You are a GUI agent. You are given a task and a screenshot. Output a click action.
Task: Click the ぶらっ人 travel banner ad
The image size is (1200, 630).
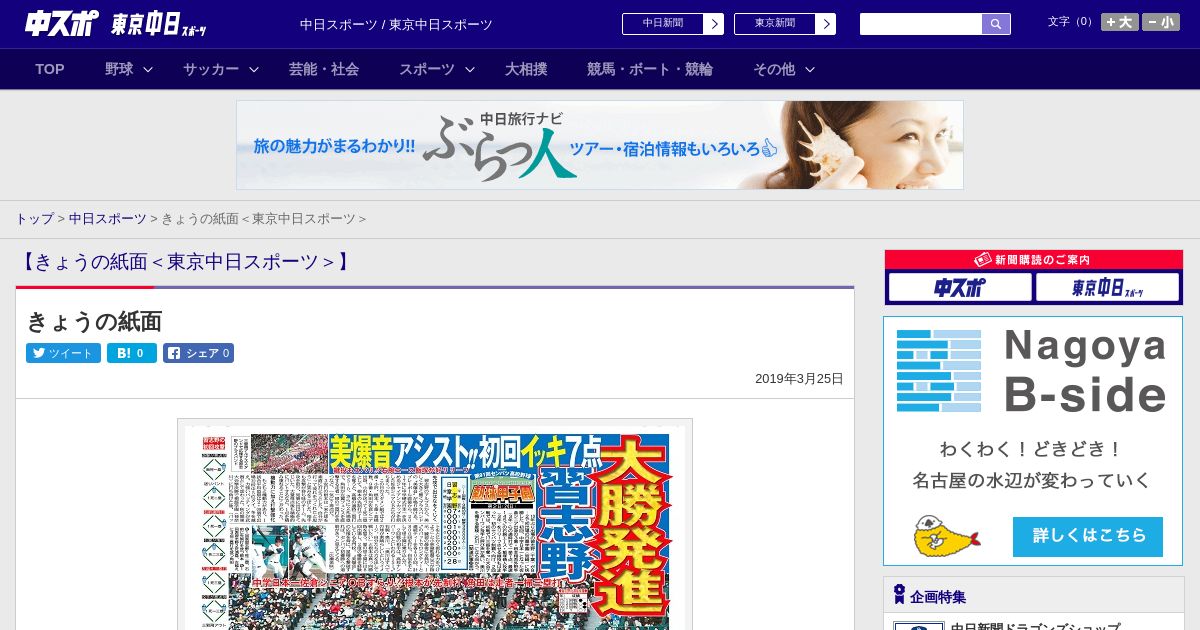pyautogui.click(x=600, y=145)
